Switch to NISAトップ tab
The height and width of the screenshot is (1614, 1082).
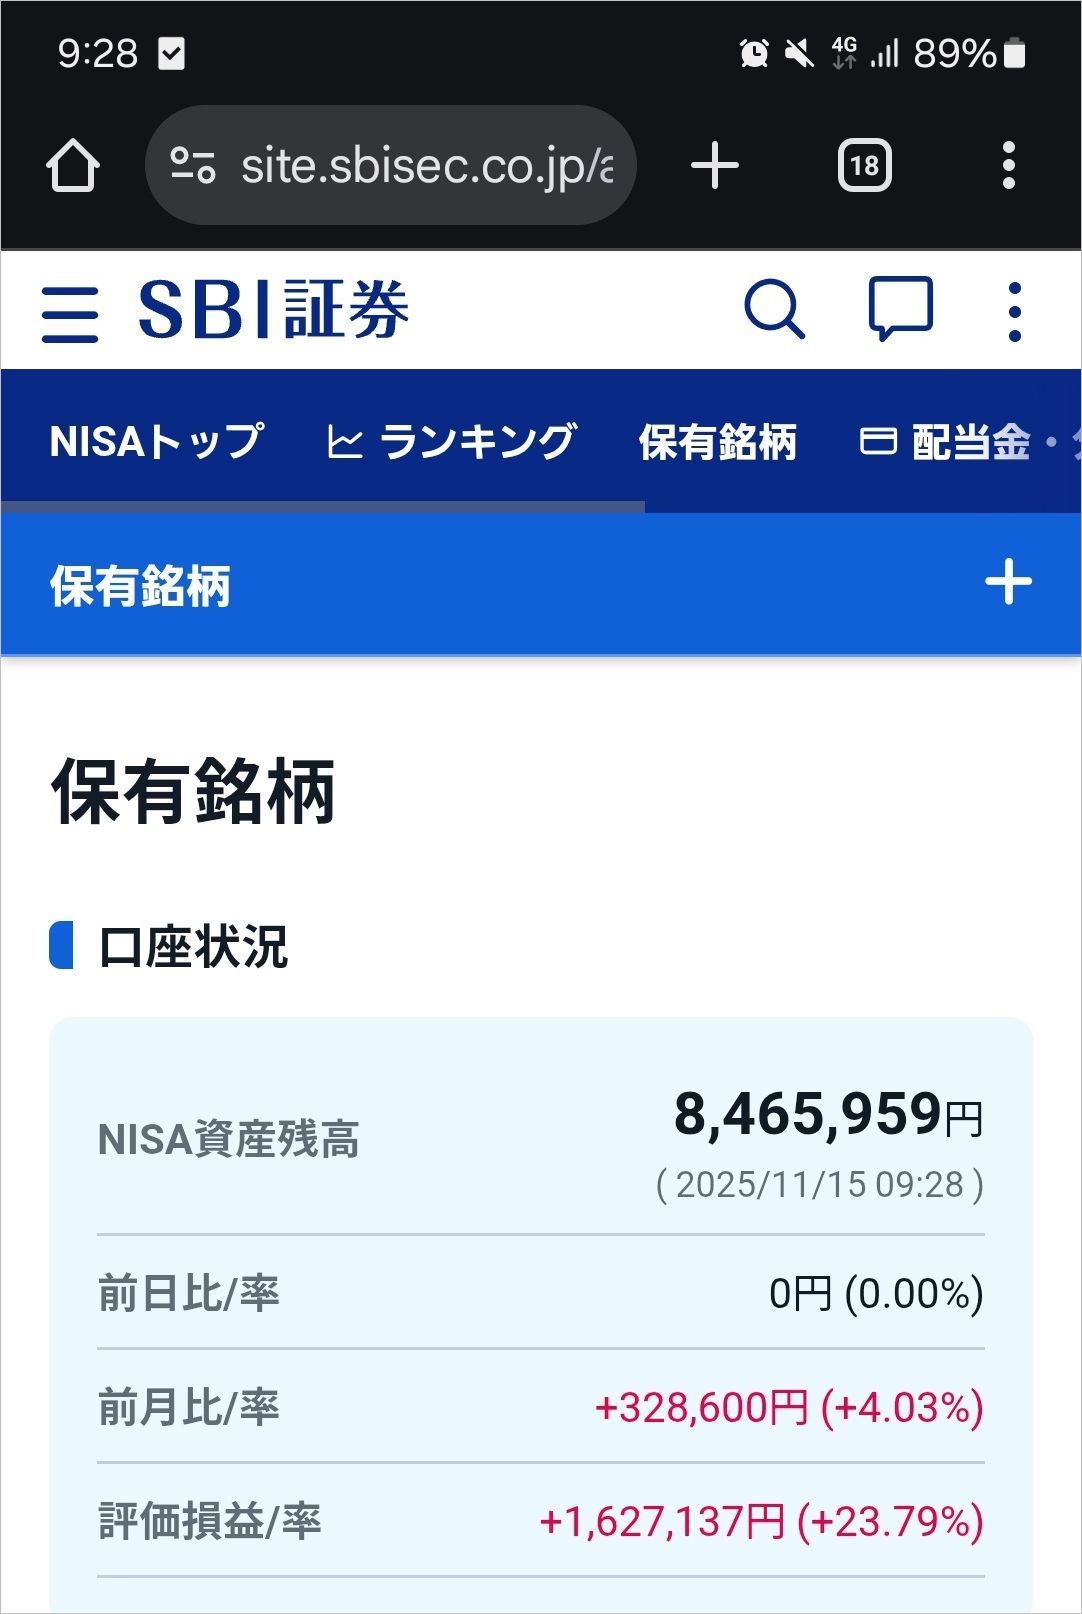click(x=157, y=441)
